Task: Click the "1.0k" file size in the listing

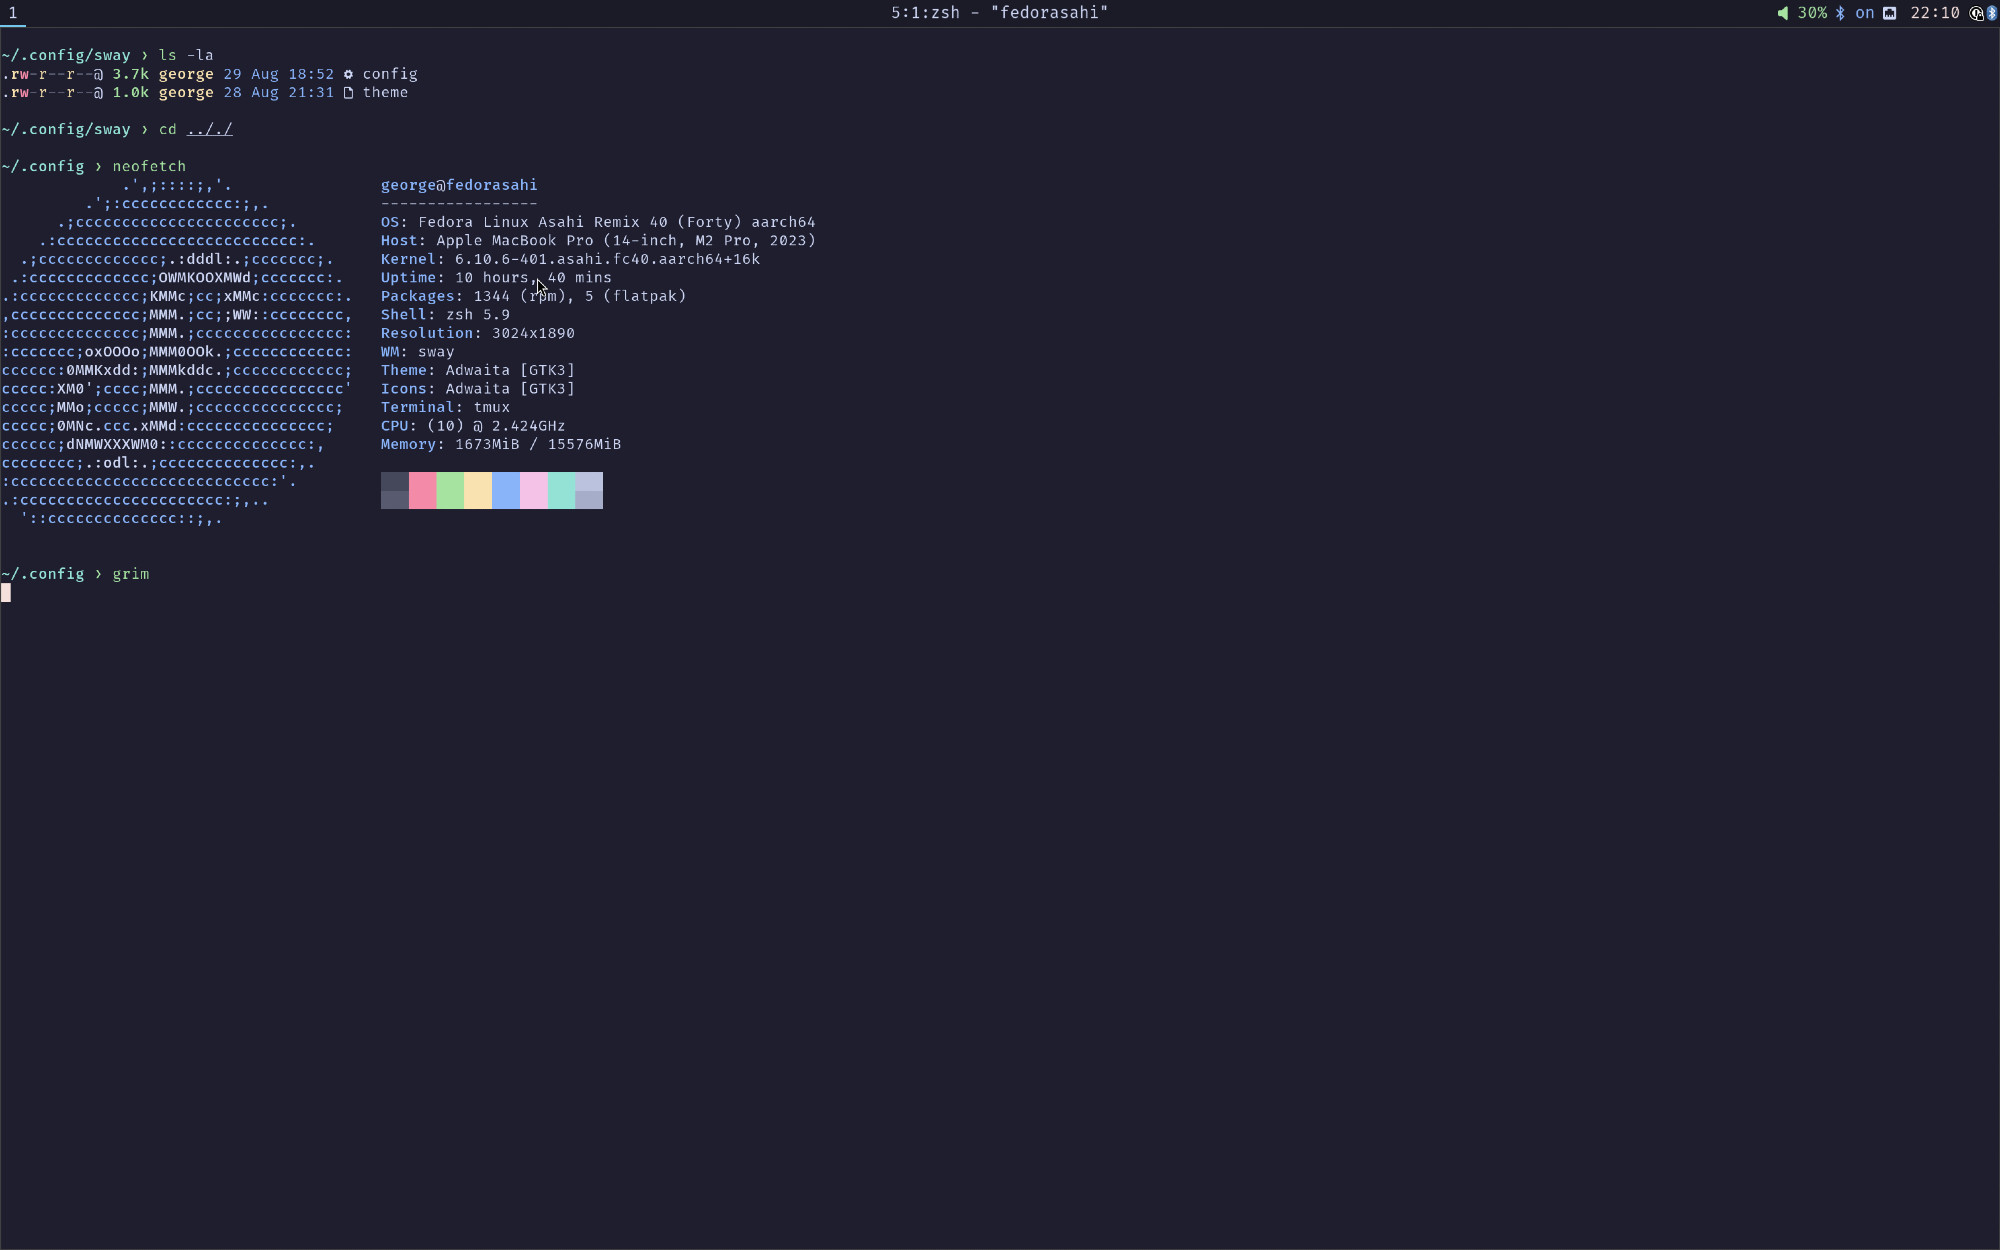Action: point(131,93)
